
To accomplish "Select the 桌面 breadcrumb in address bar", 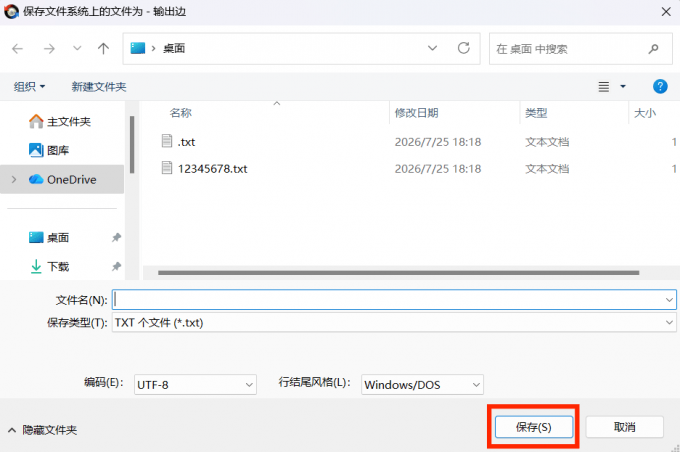I will click(x=174, y=48).
